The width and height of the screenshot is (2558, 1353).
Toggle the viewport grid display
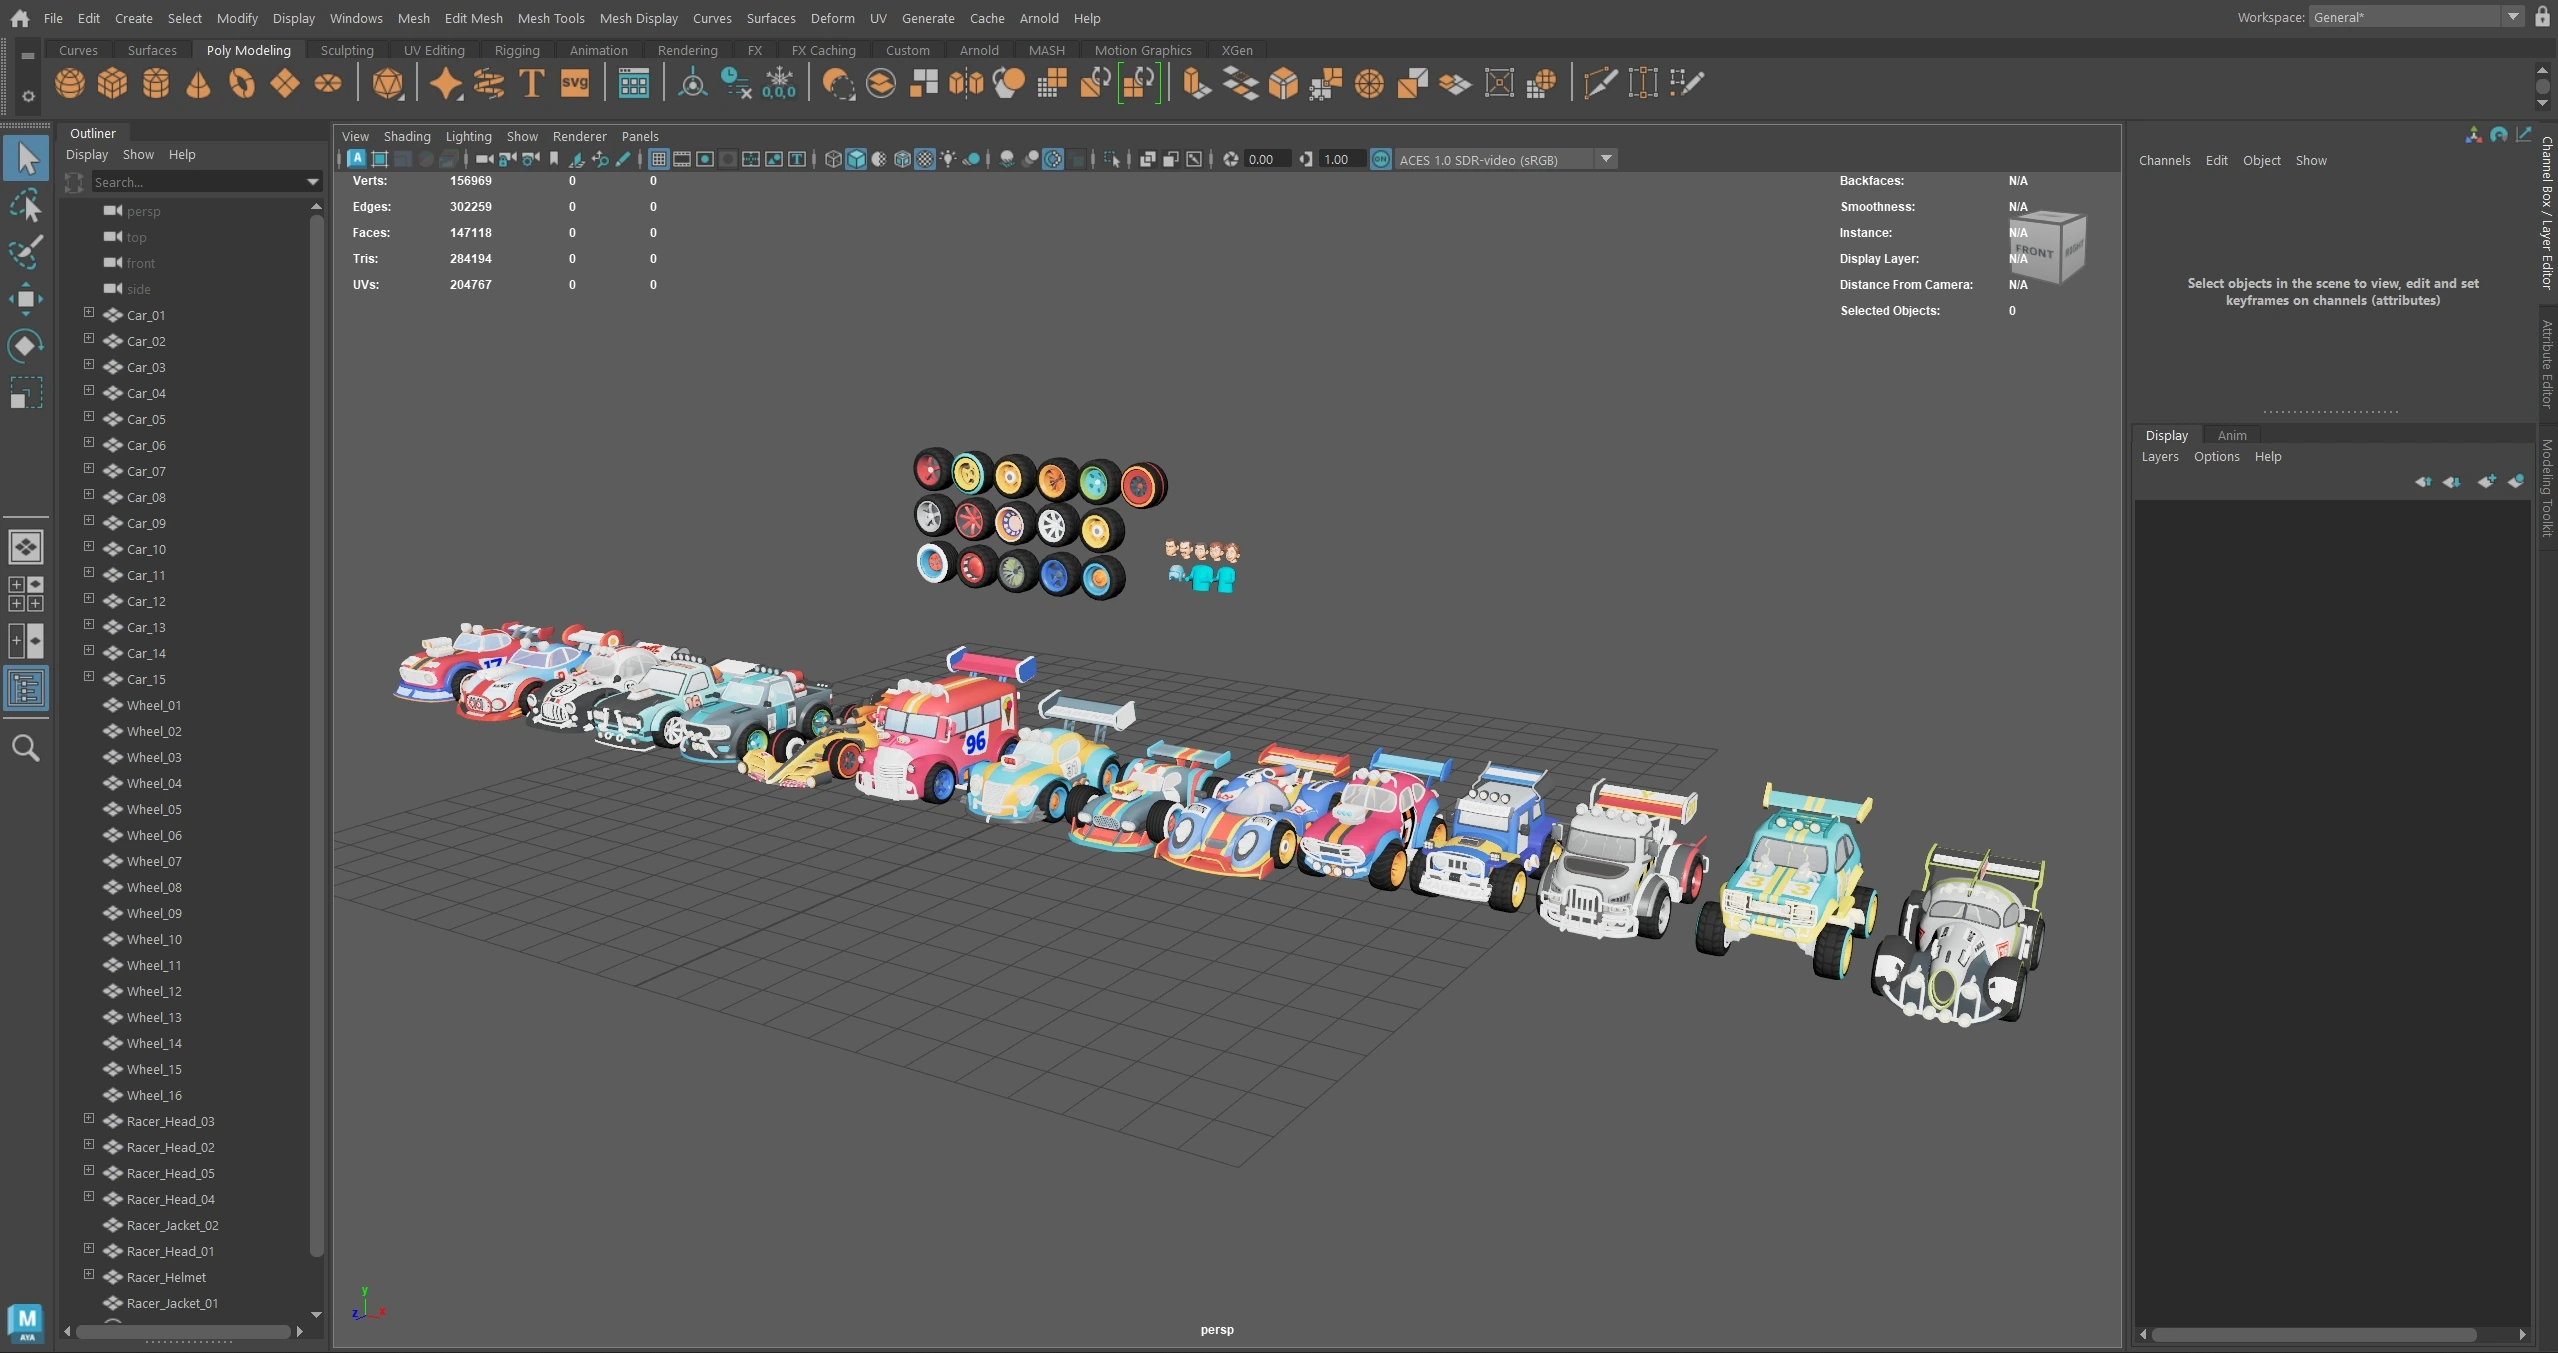coord(658,159)
